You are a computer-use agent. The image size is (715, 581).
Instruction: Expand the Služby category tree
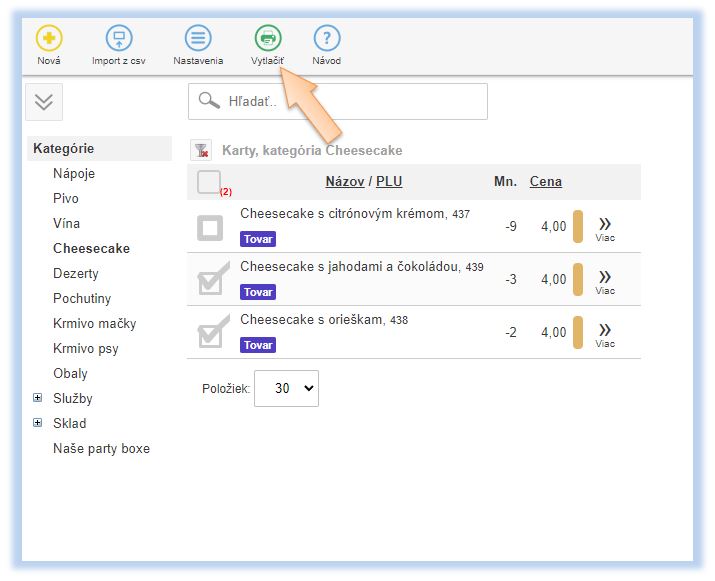click(38, 398)
